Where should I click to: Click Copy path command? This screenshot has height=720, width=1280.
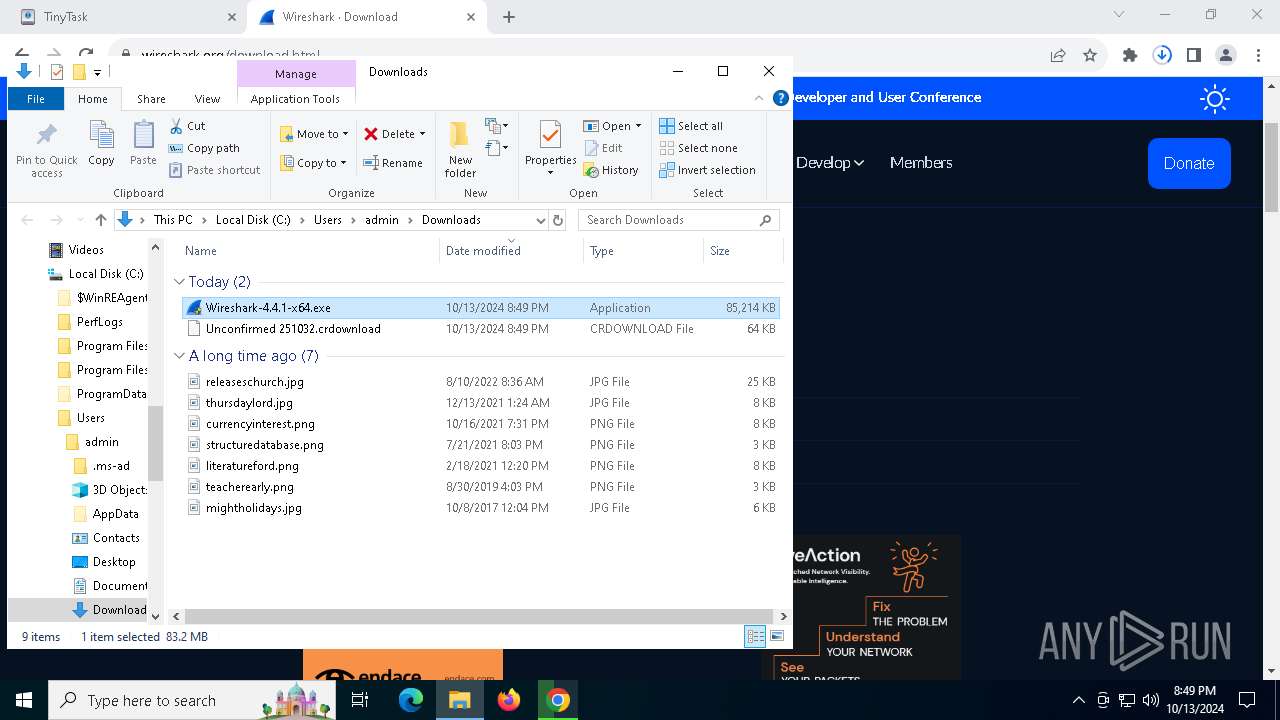click(204, 148)
